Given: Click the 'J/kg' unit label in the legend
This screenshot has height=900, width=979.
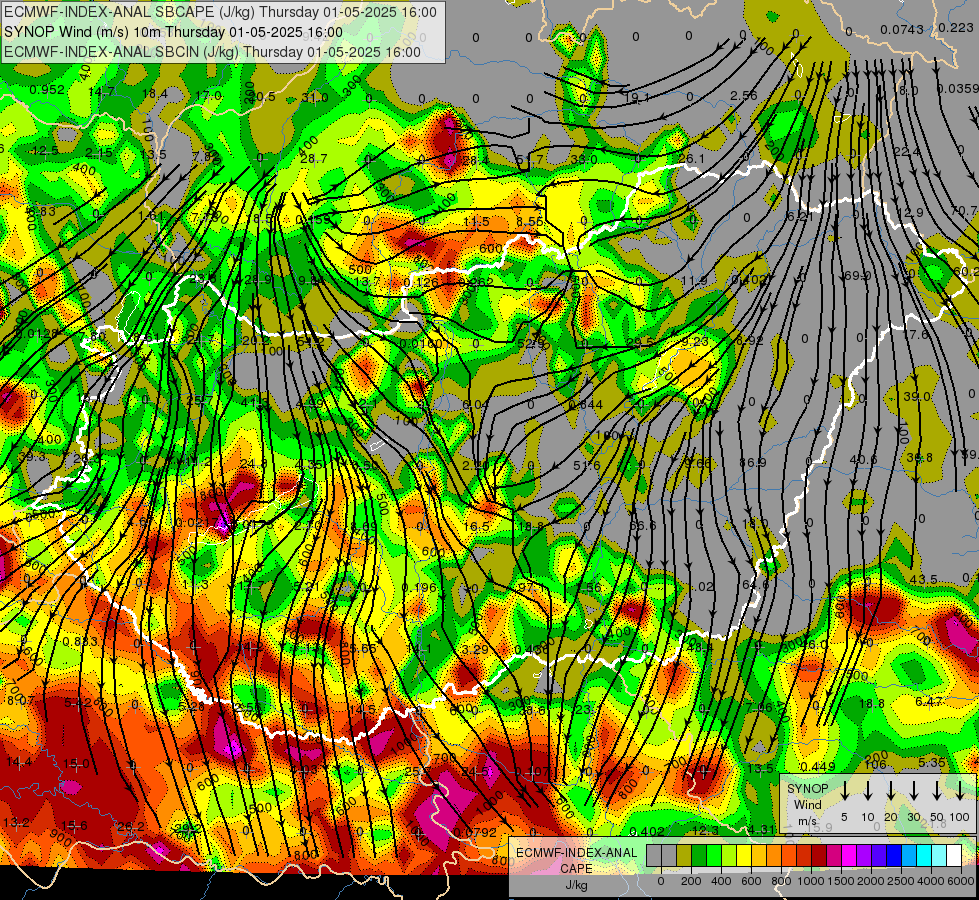Looking at the screenshot, I should 576,884.
